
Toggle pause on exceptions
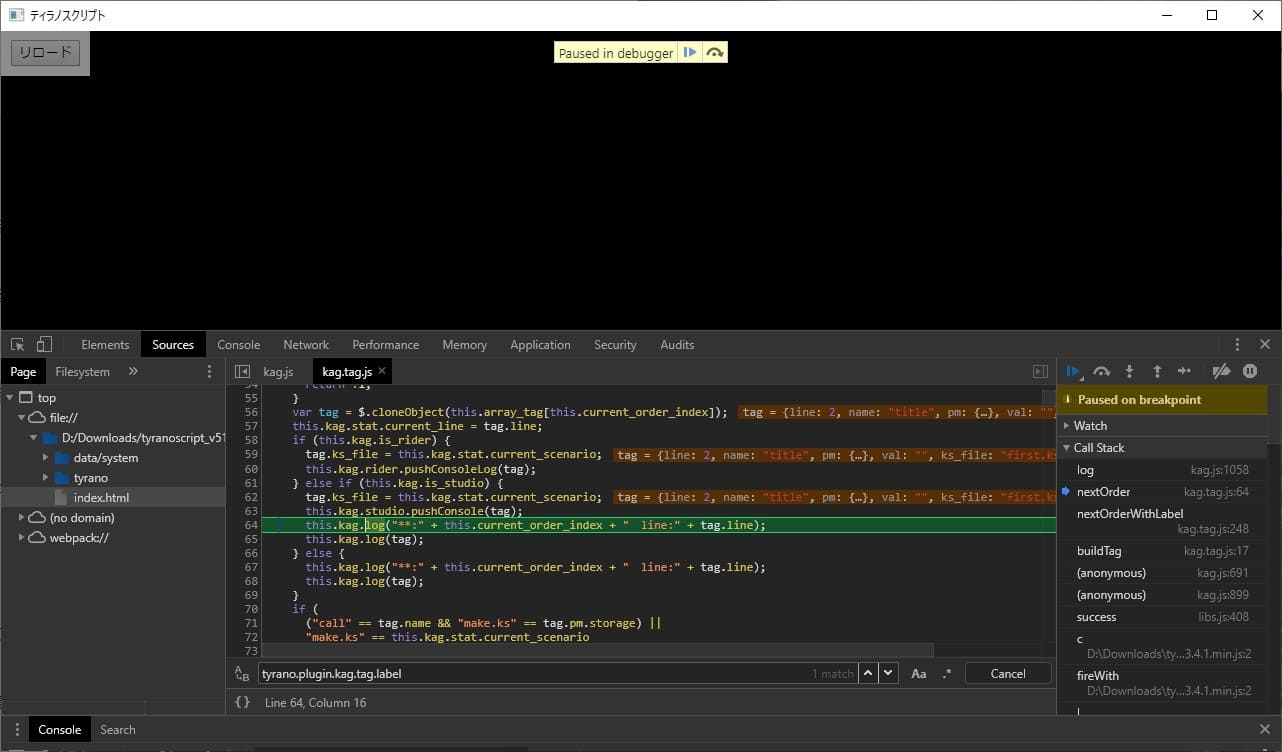(1250, 371)
